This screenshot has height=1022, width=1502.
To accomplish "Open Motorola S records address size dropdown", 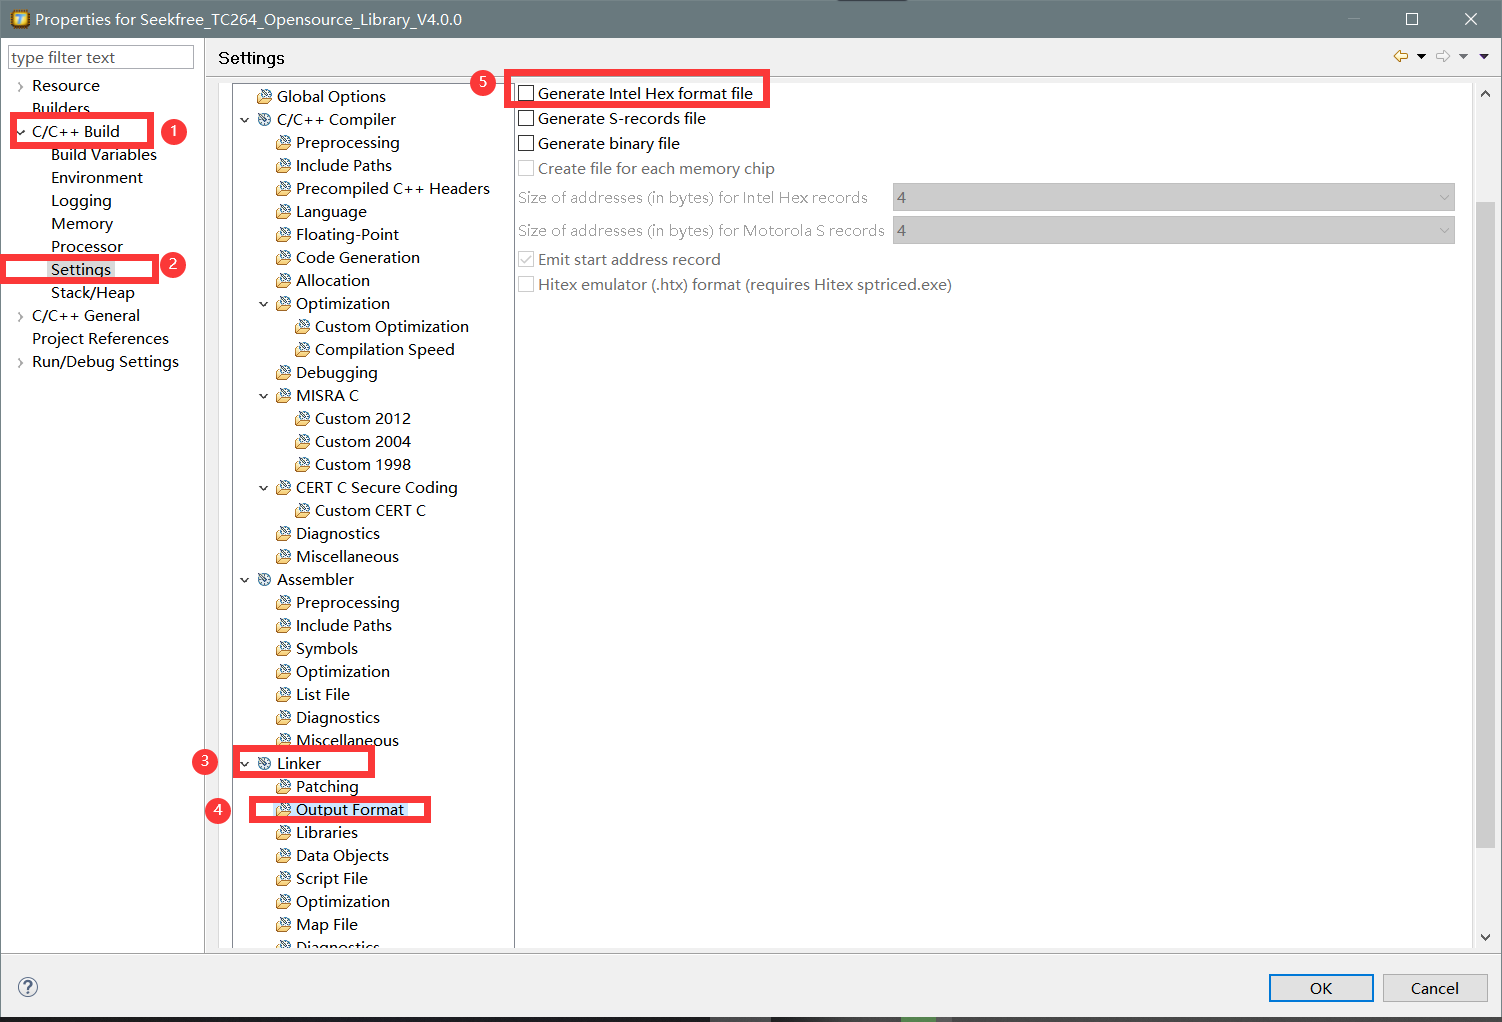I will coord(1173,231).
